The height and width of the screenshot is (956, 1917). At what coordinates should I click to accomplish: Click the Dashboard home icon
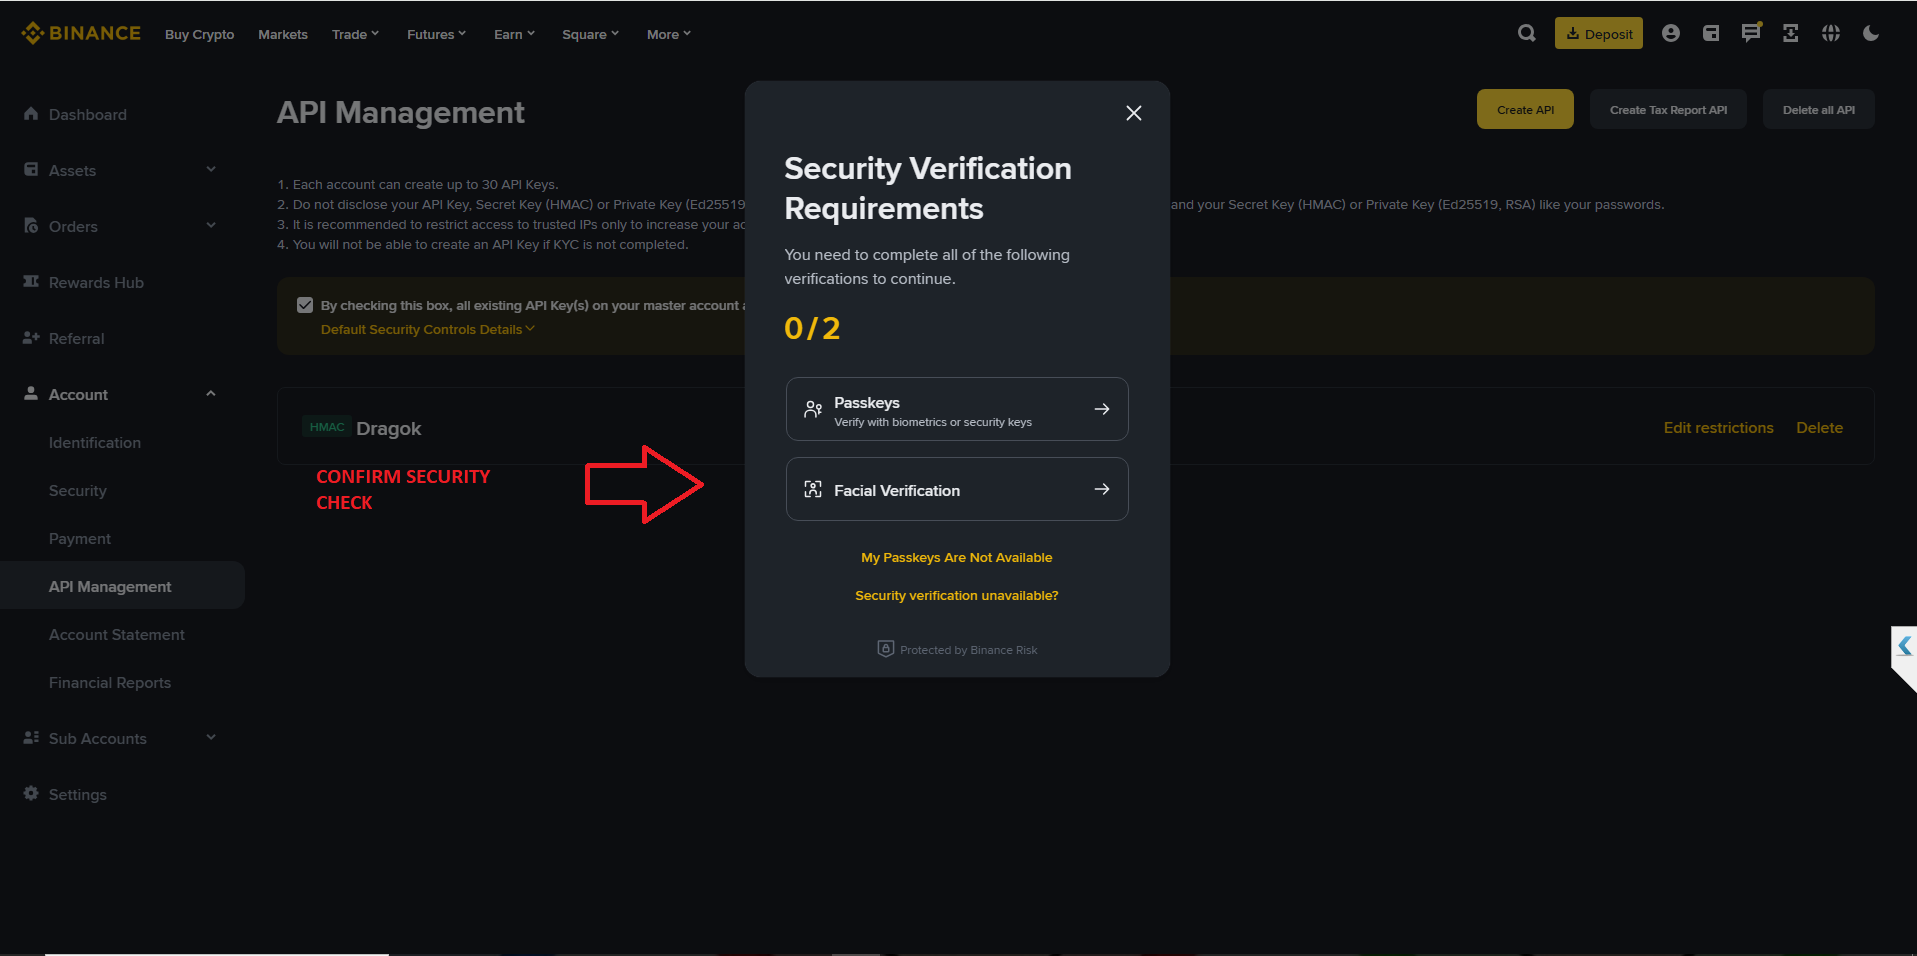[31, 114]
